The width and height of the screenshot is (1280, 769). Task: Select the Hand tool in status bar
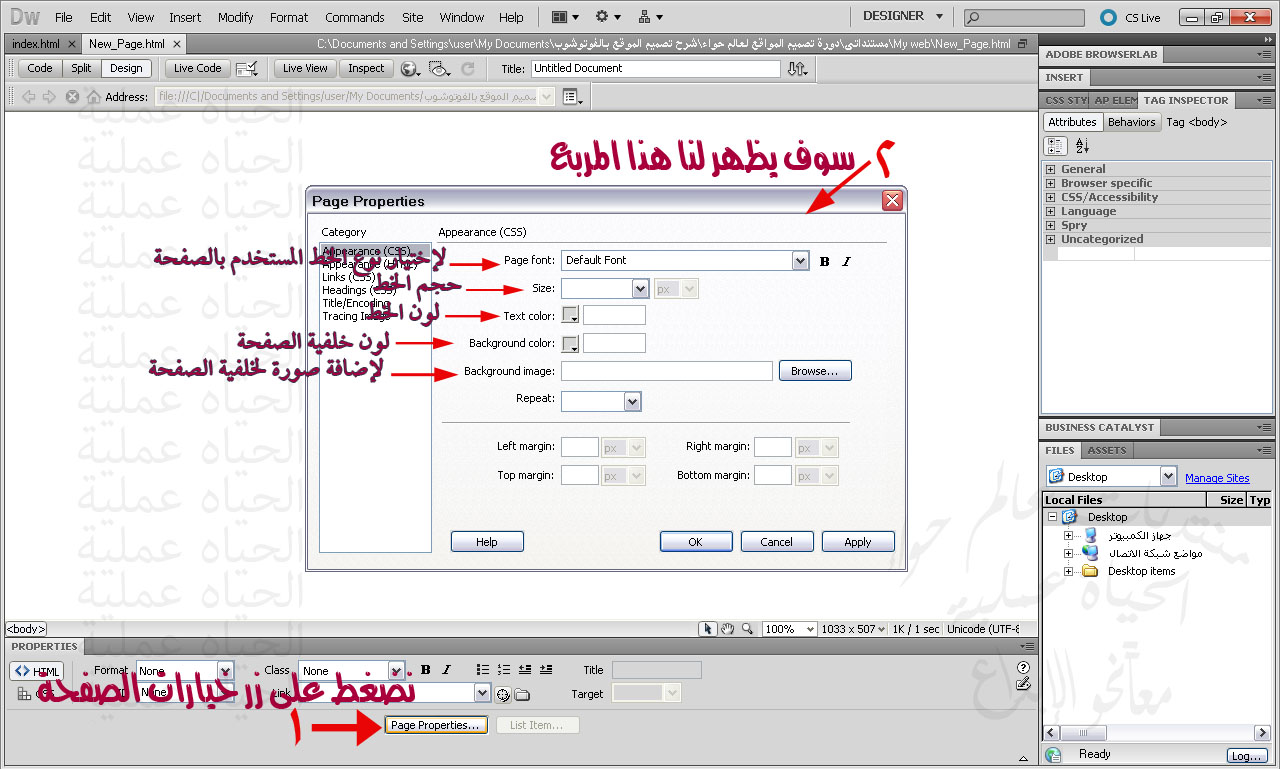[x=727, y=629]
